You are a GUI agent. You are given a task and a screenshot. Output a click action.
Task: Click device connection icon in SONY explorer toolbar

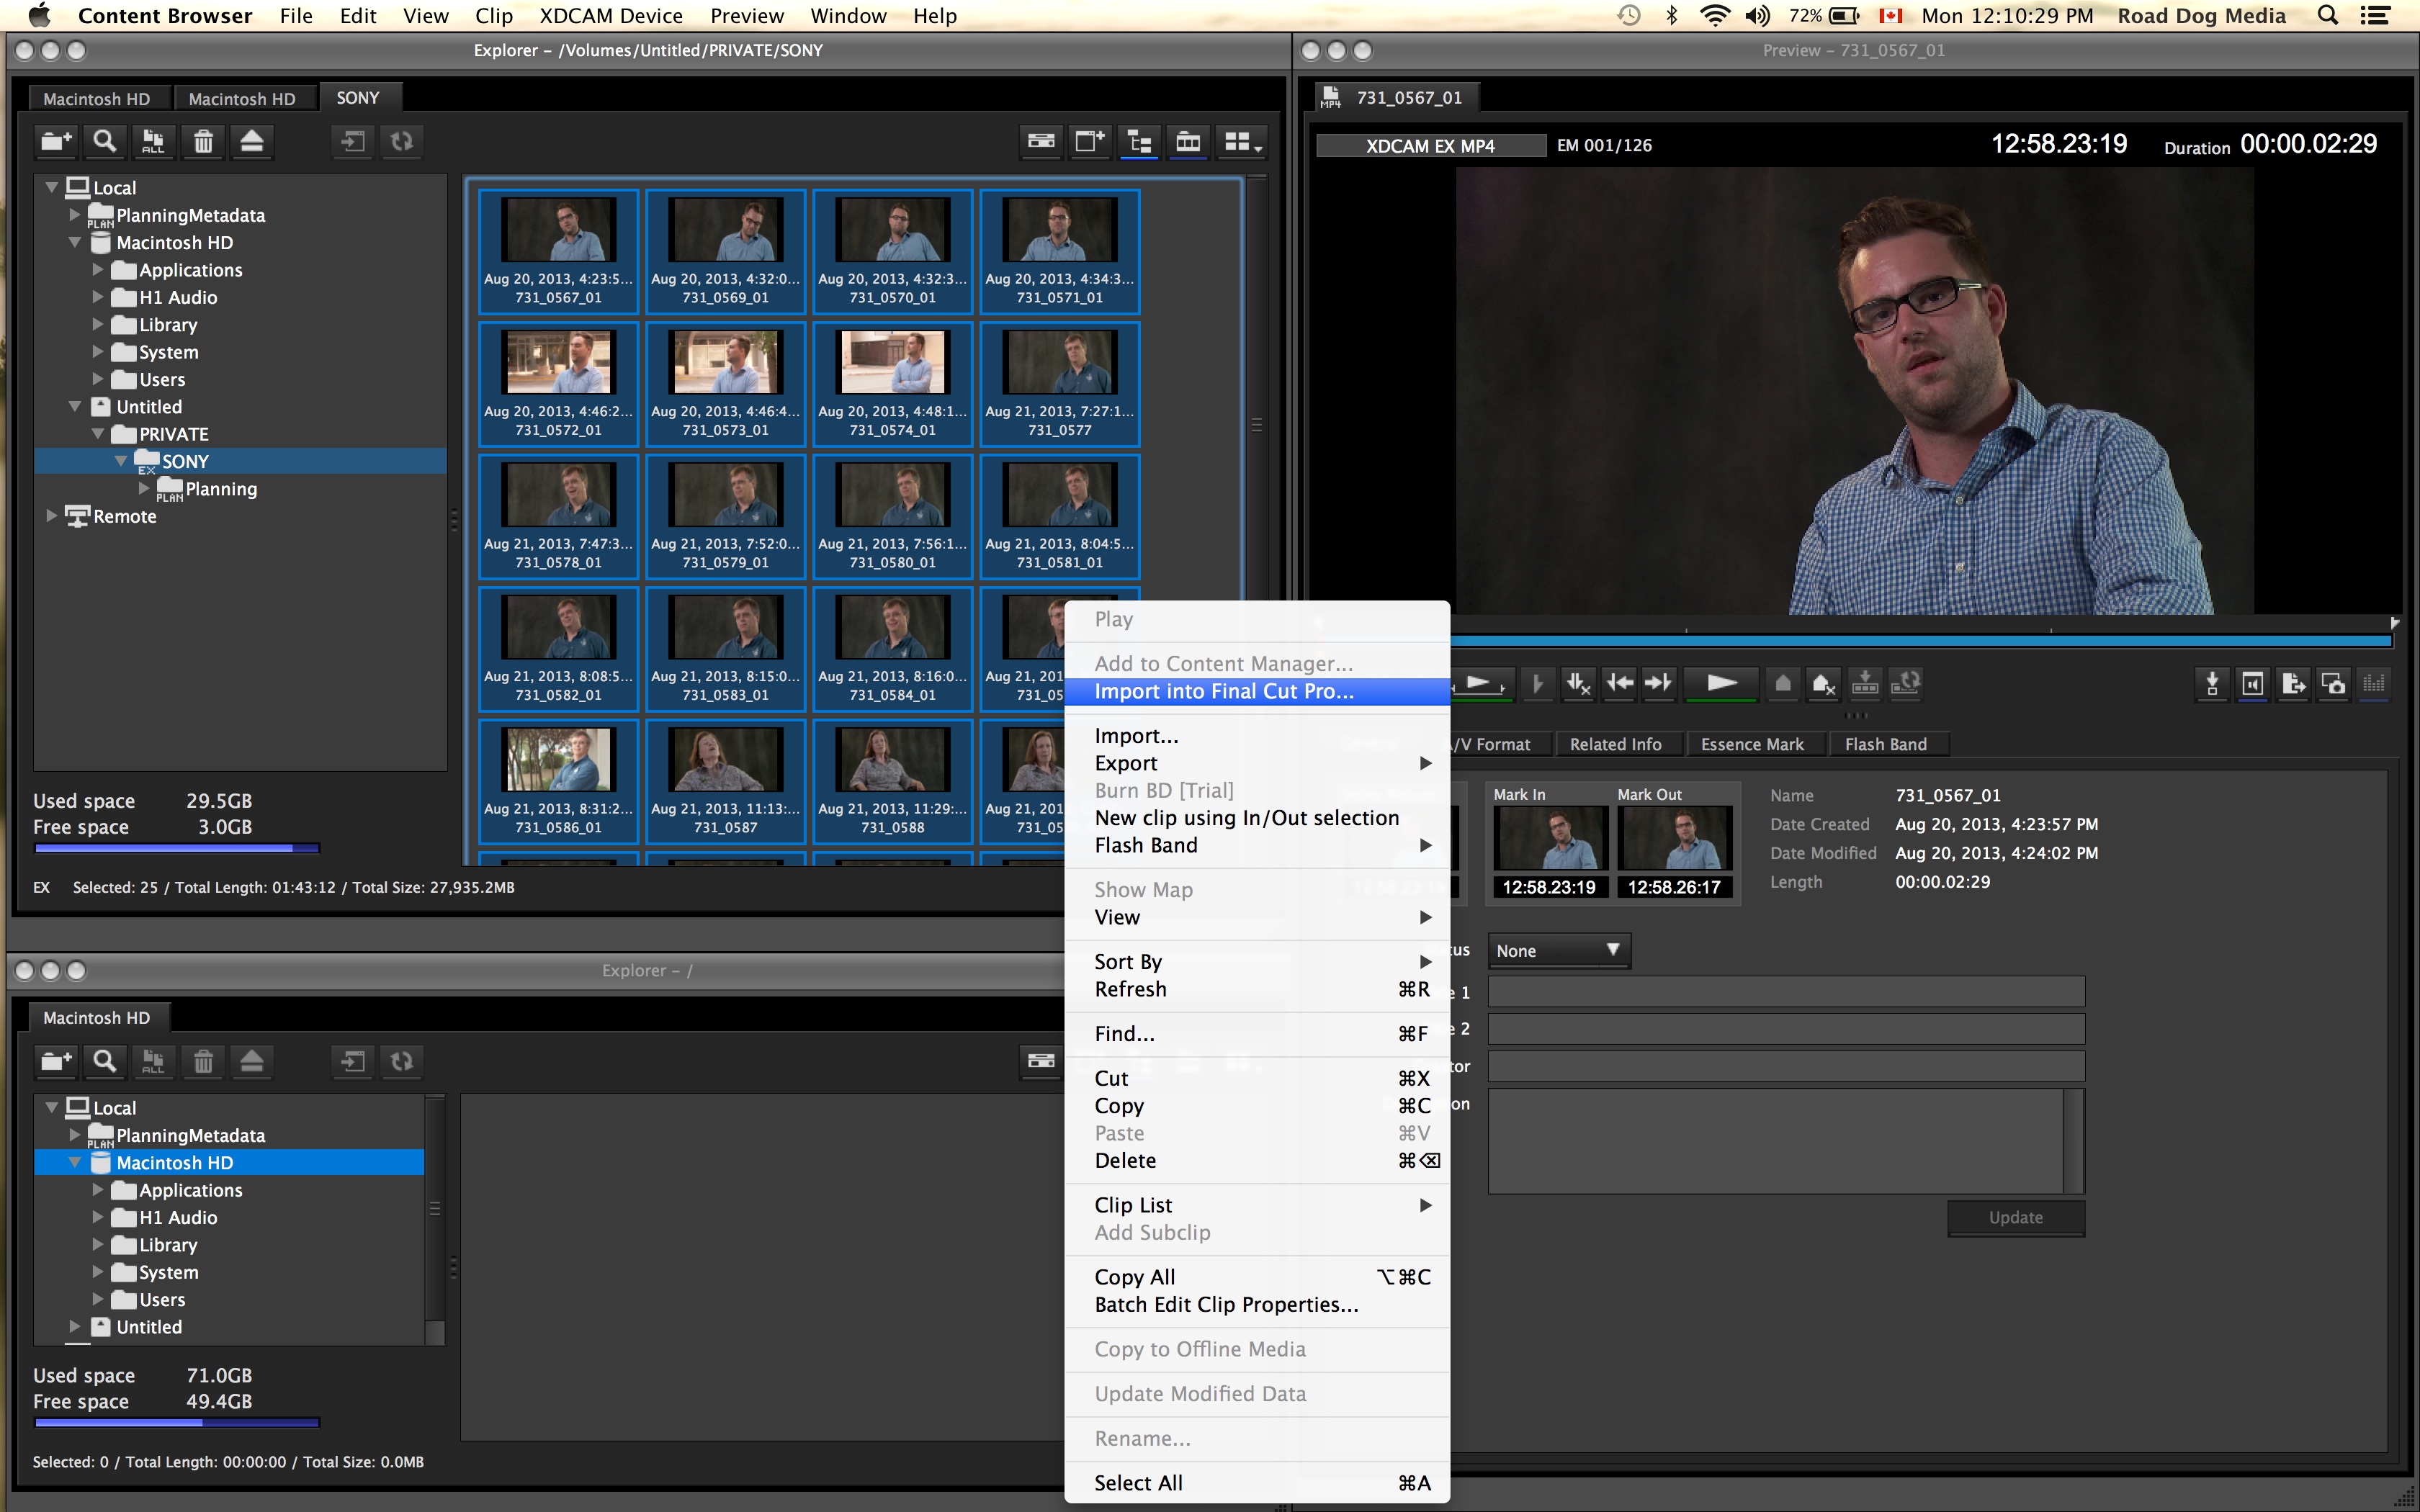pos(1041,142)
